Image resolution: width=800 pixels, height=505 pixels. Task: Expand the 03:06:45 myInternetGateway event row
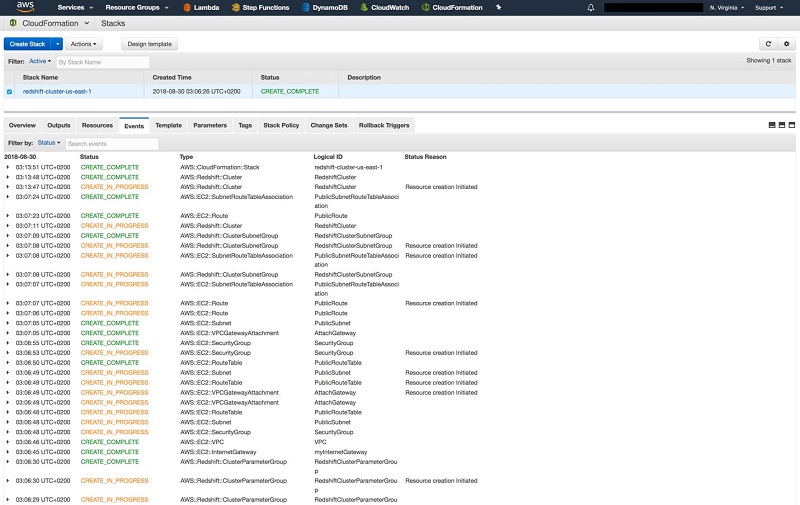tap(8, 452)
